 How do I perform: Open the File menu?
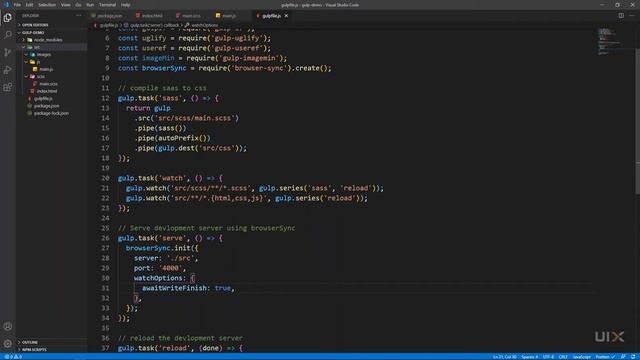(x=17, y=5)
